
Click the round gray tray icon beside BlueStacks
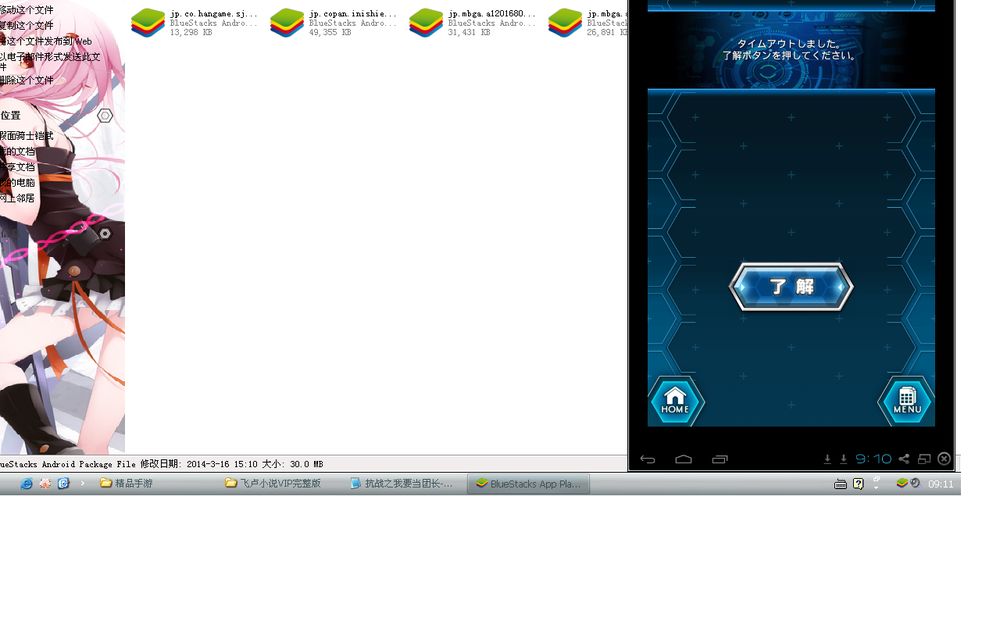(915, 483)
